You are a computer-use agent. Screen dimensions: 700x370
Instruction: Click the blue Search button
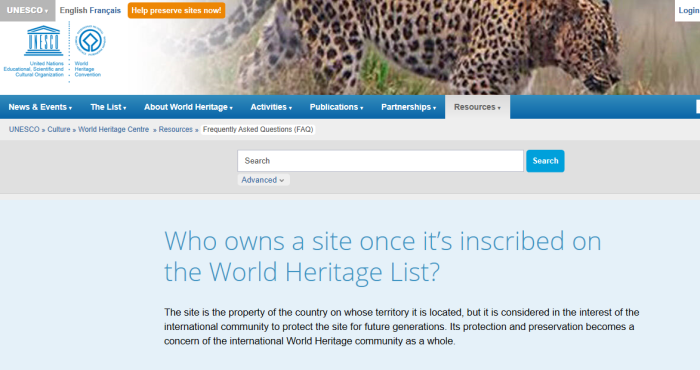coord(545,161)
